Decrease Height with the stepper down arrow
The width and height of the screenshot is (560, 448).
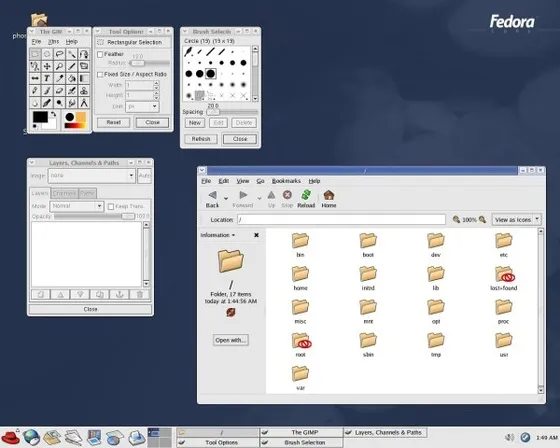click(156, 98)
